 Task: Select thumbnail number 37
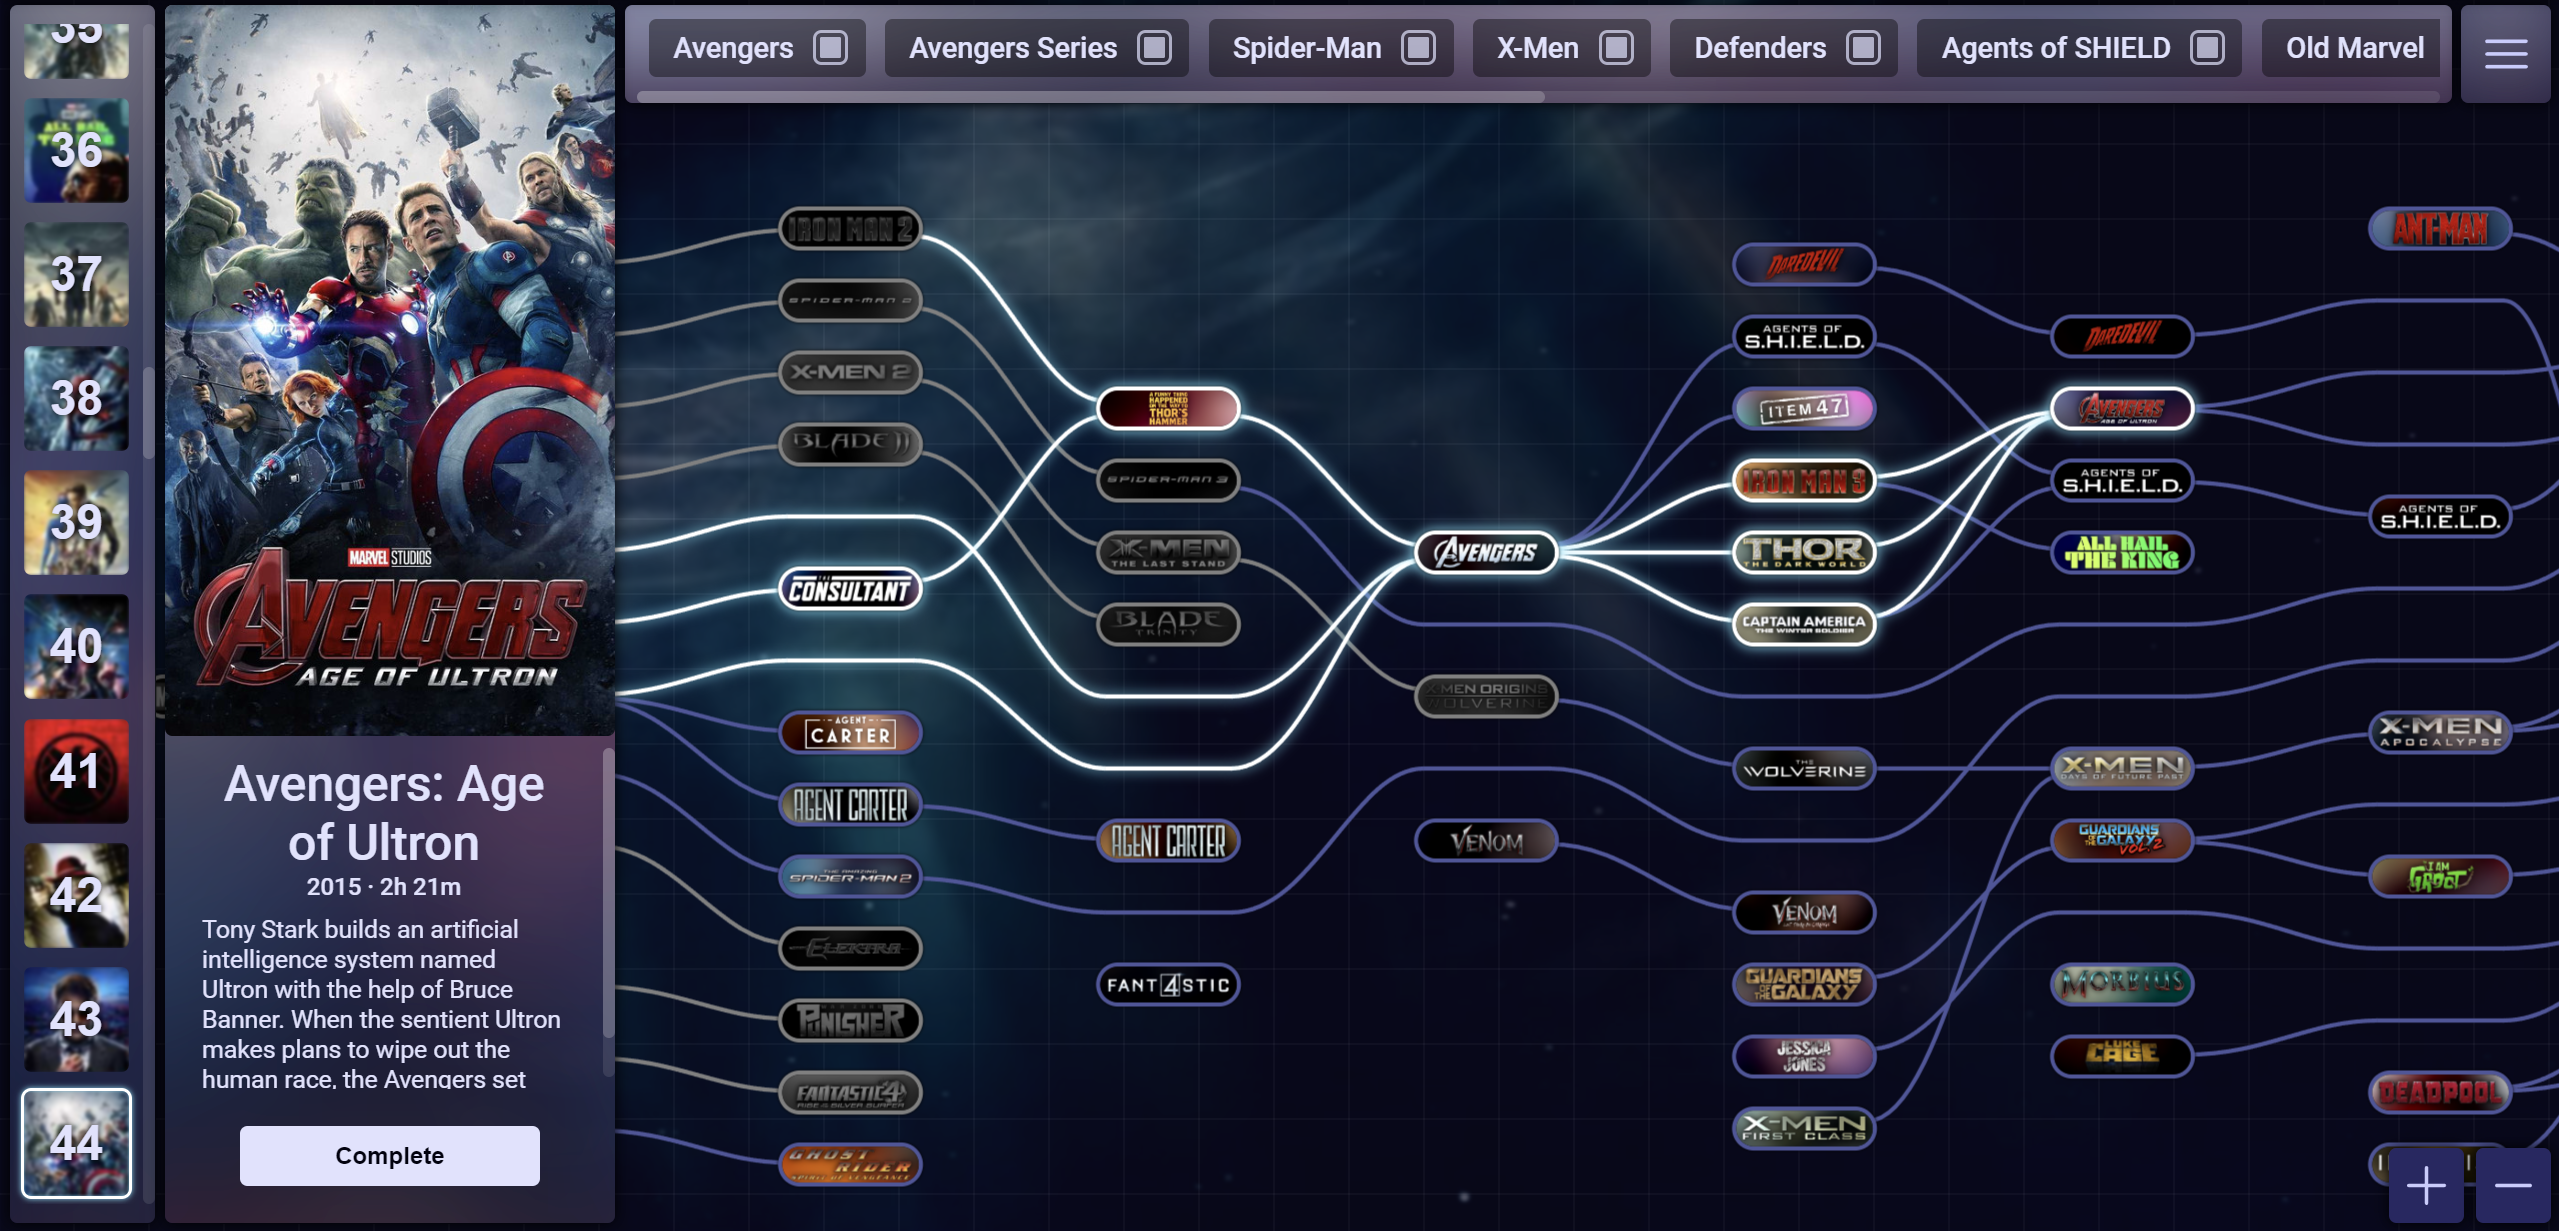pyautogui.click(x=76, y=275)
